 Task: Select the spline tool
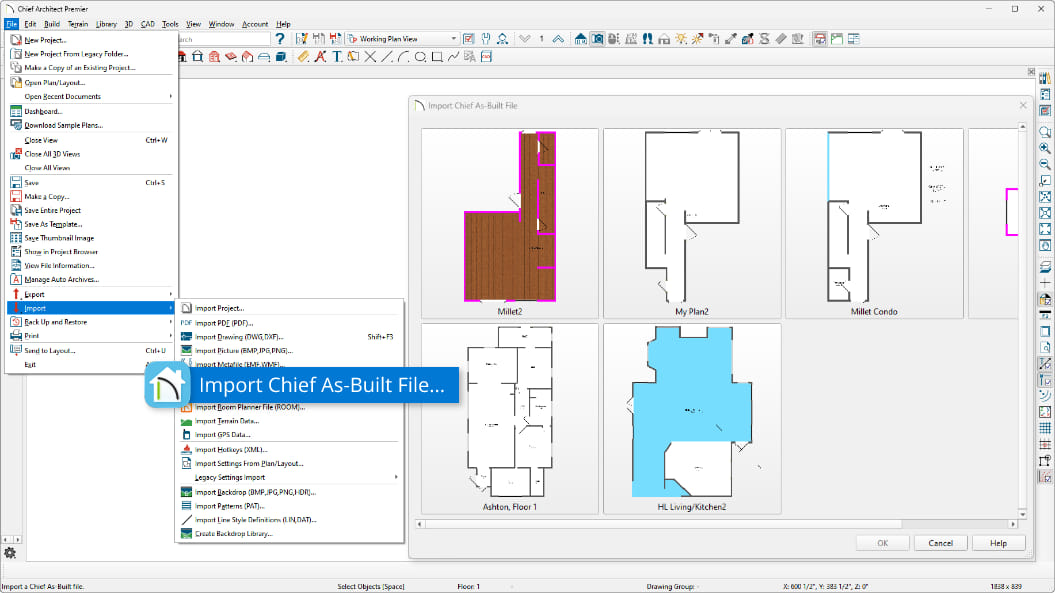click(x=453, y=57)
